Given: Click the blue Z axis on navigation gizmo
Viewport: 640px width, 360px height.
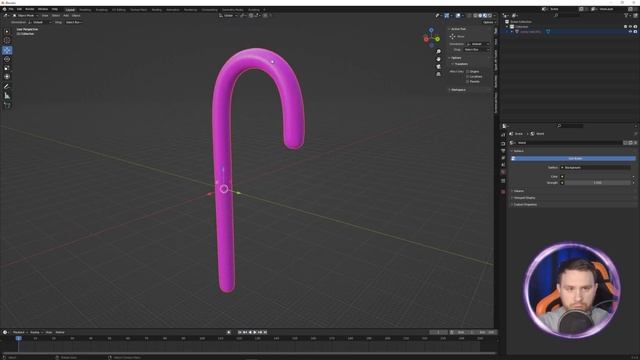Looking at the screenshot, I should (x=431, y=30).
